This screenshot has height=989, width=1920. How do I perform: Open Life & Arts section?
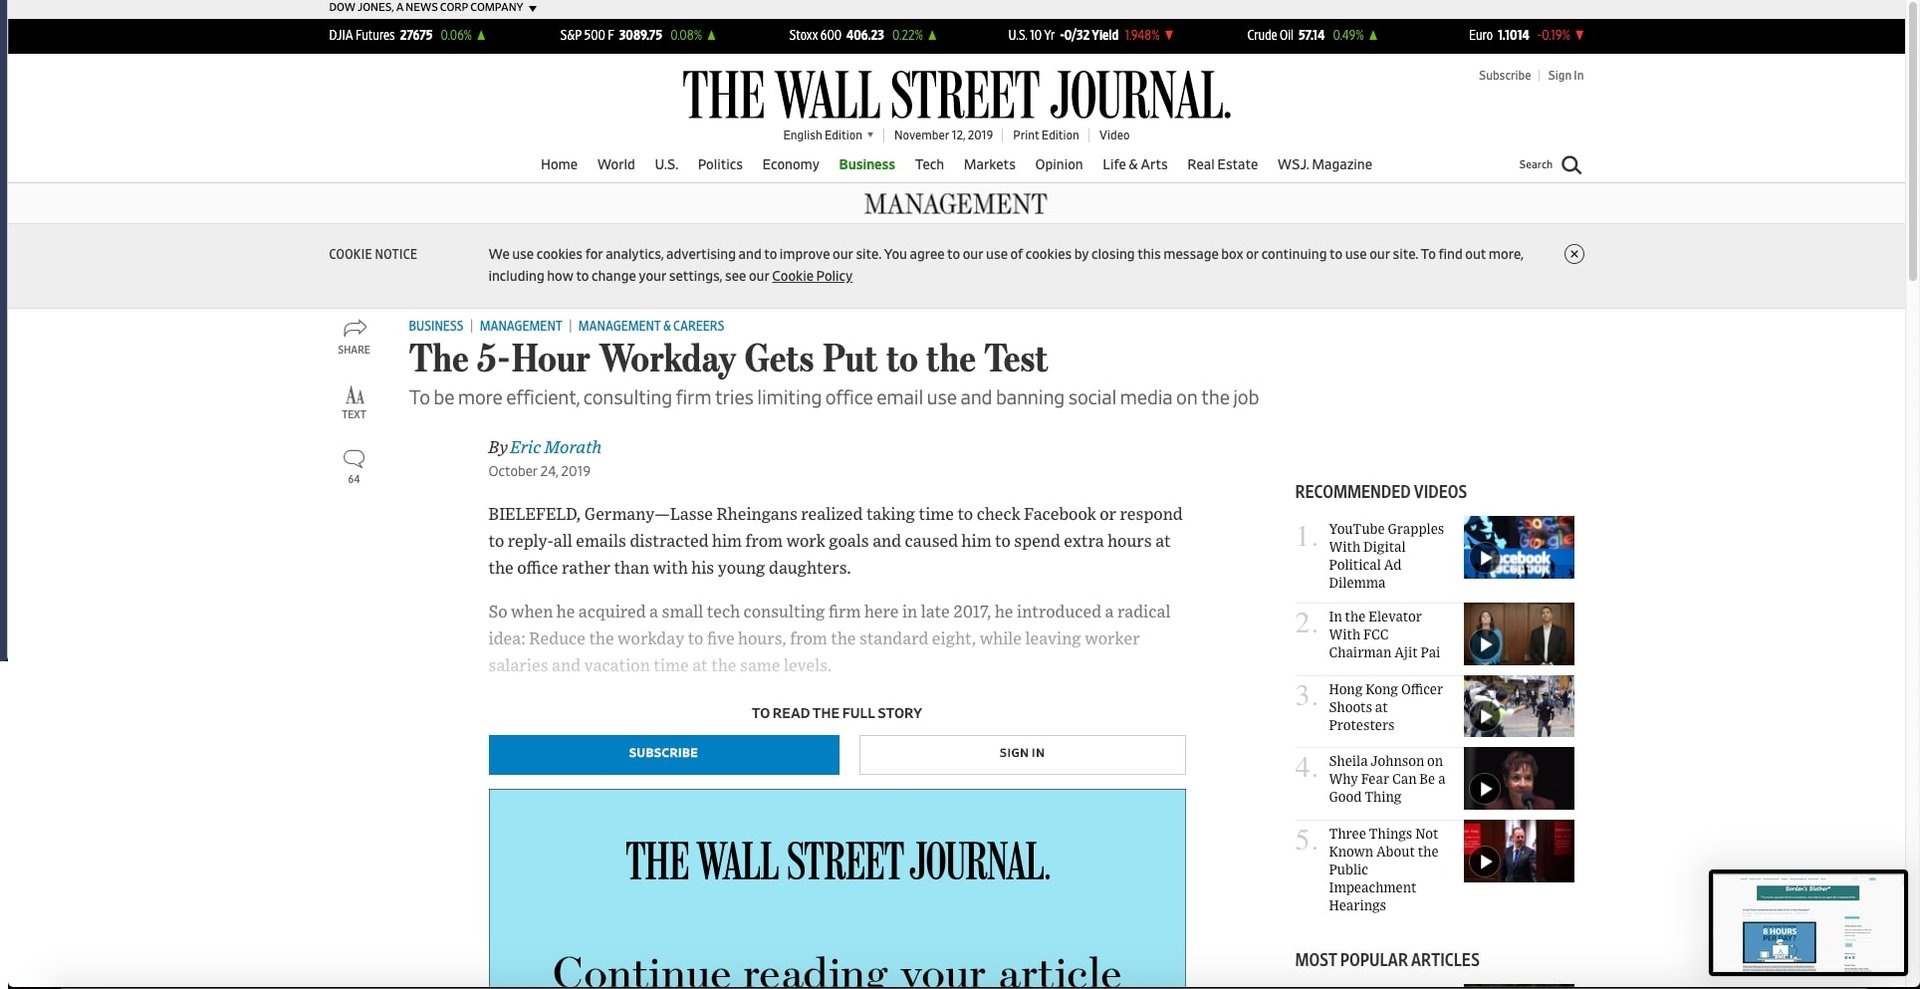click(x=1135, y=165)
